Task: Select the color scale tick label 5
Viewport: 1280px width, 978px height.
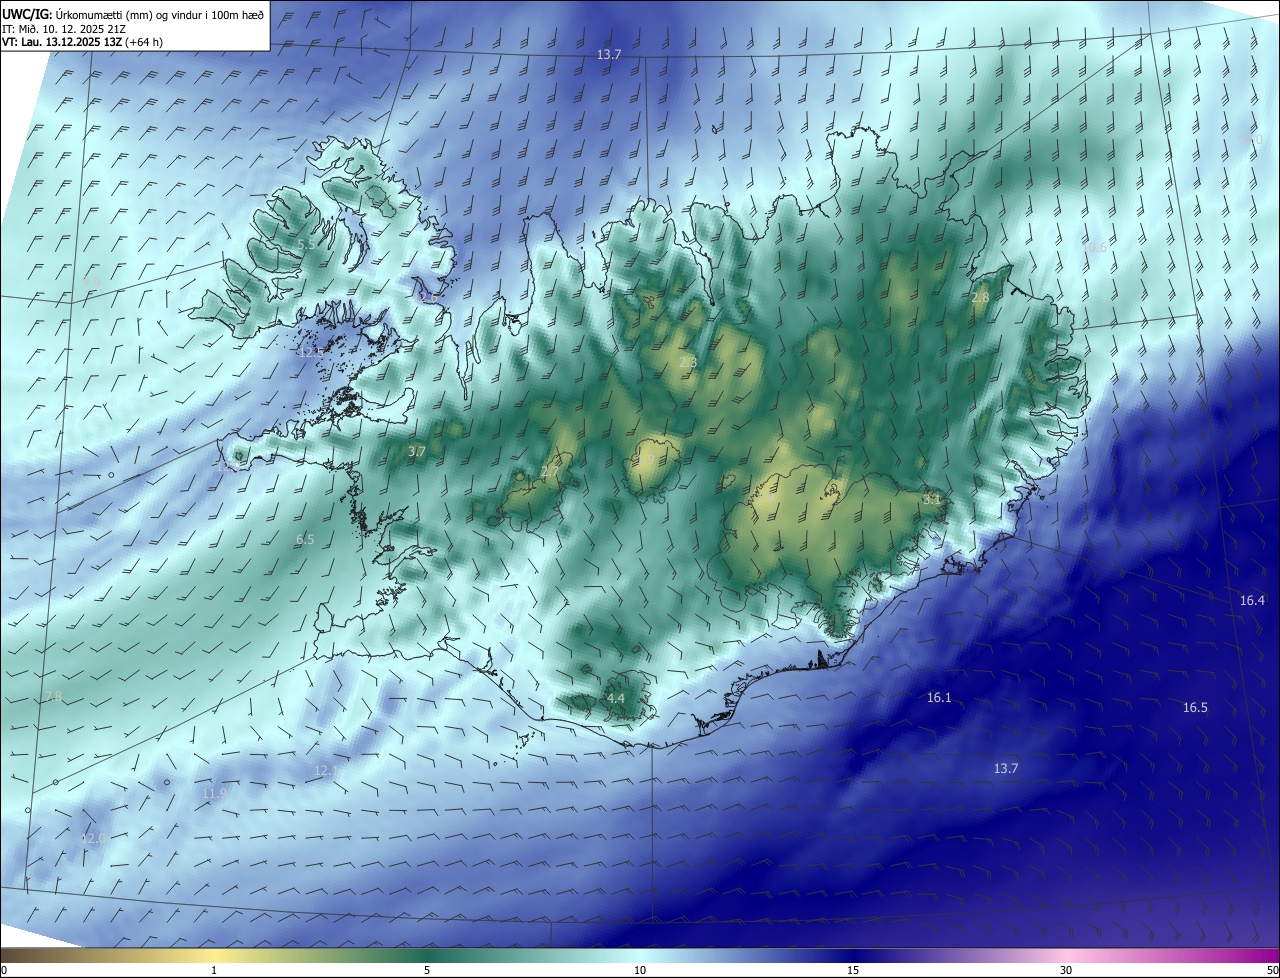Action: (427, 970)
